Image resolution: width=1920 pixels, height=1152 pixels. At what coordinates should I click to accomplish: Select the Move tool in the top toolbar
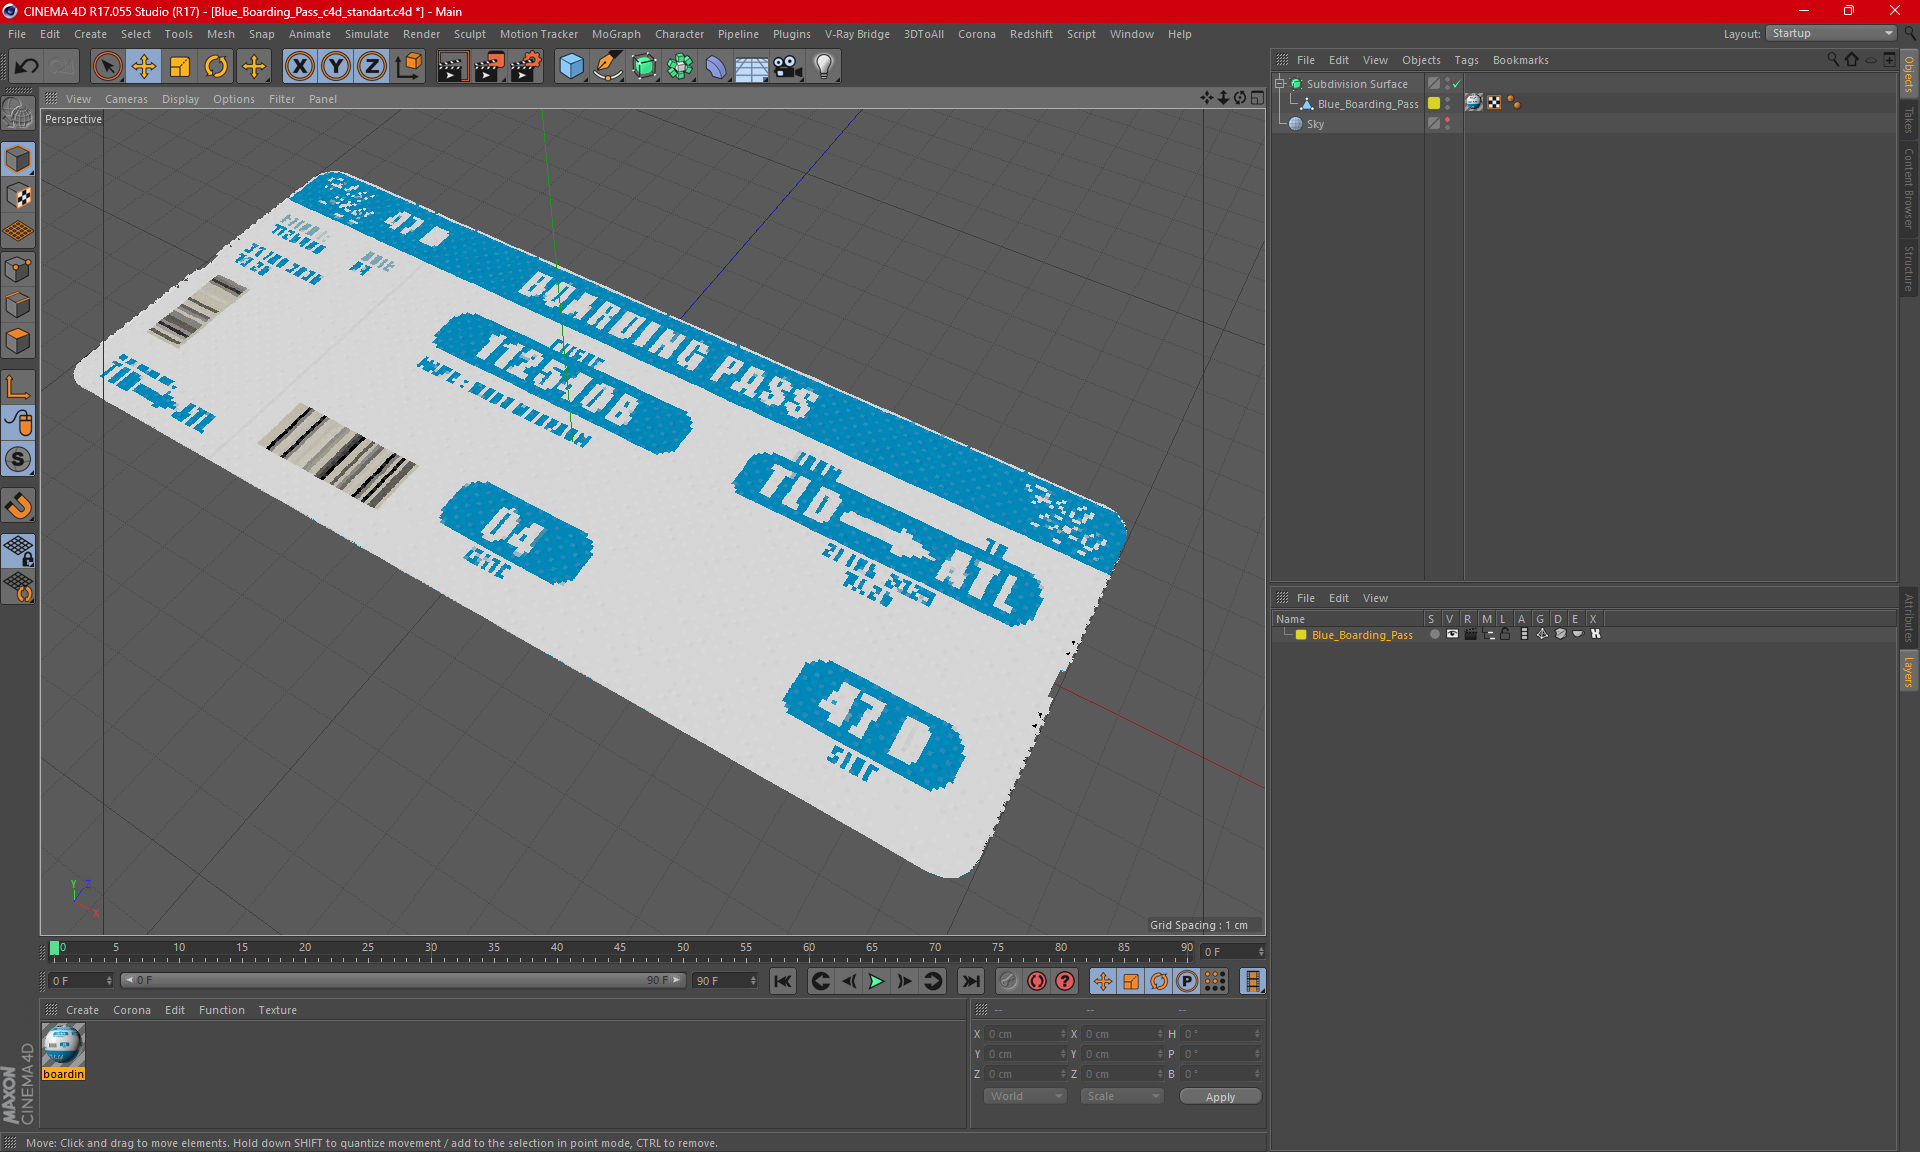144,67
